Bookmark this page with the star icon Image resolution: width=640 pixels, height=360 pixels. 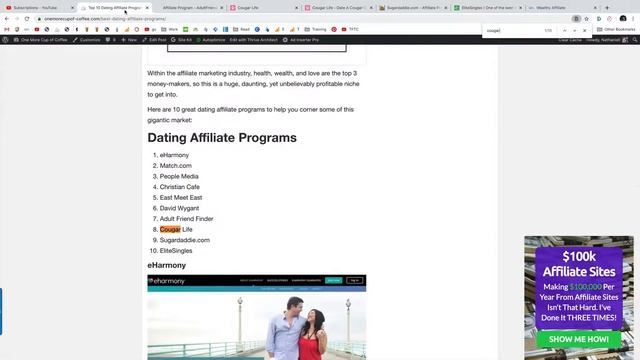[x=587, y=19]
